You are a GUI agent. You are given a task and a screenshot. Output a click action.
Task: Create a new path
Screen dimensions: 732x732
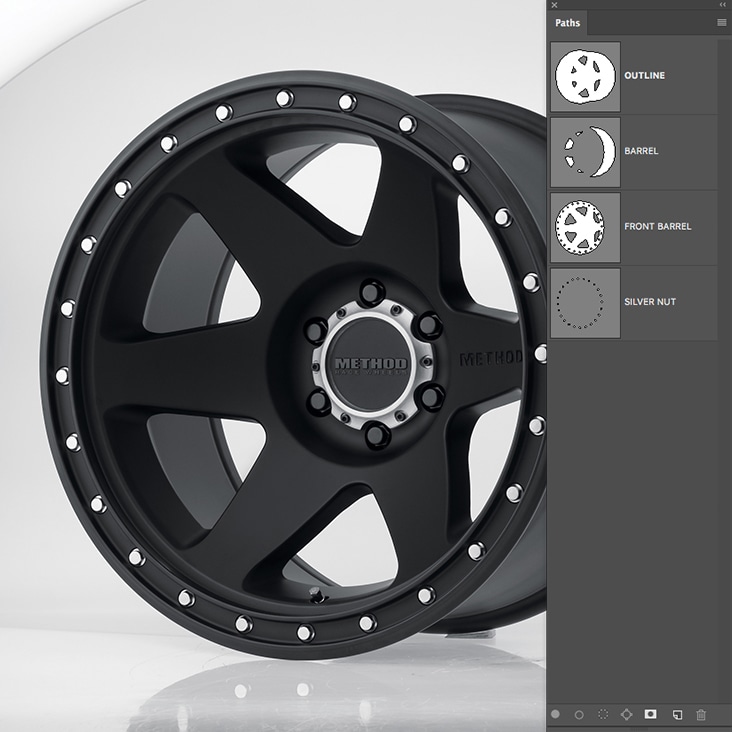[x=676, y=714]
